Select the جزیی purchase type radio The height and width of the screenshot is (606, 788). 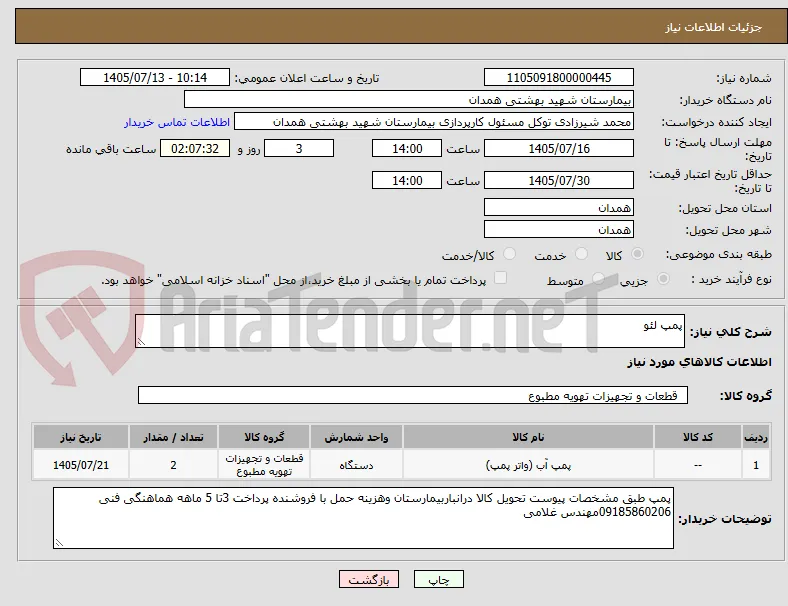[663, 278]
